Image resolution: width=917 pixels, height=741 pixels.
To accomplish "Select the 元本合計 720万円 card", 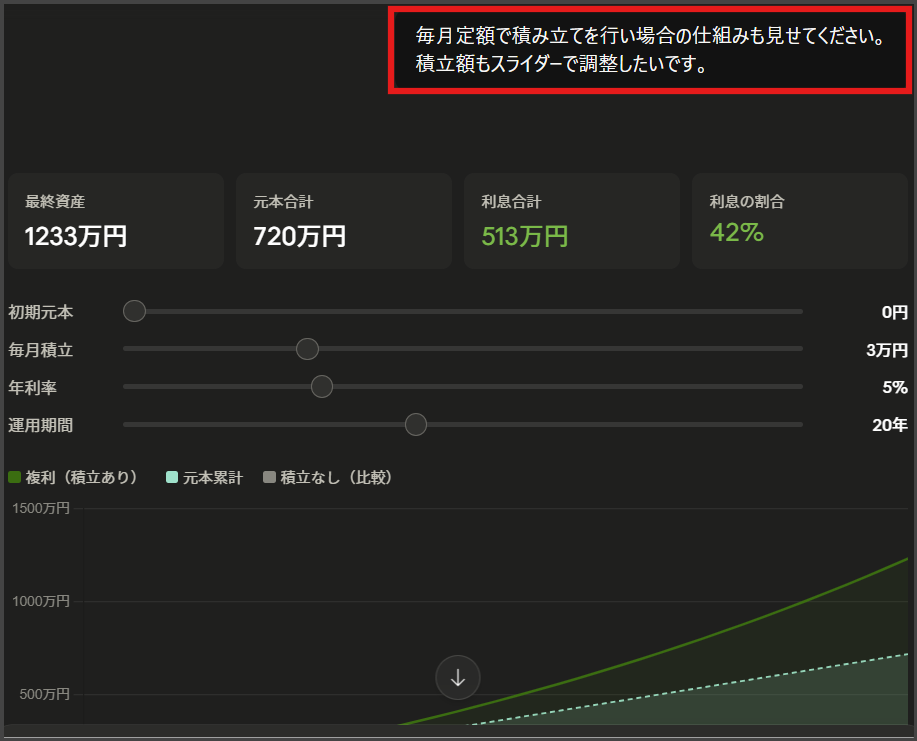I will click(344, 221).
